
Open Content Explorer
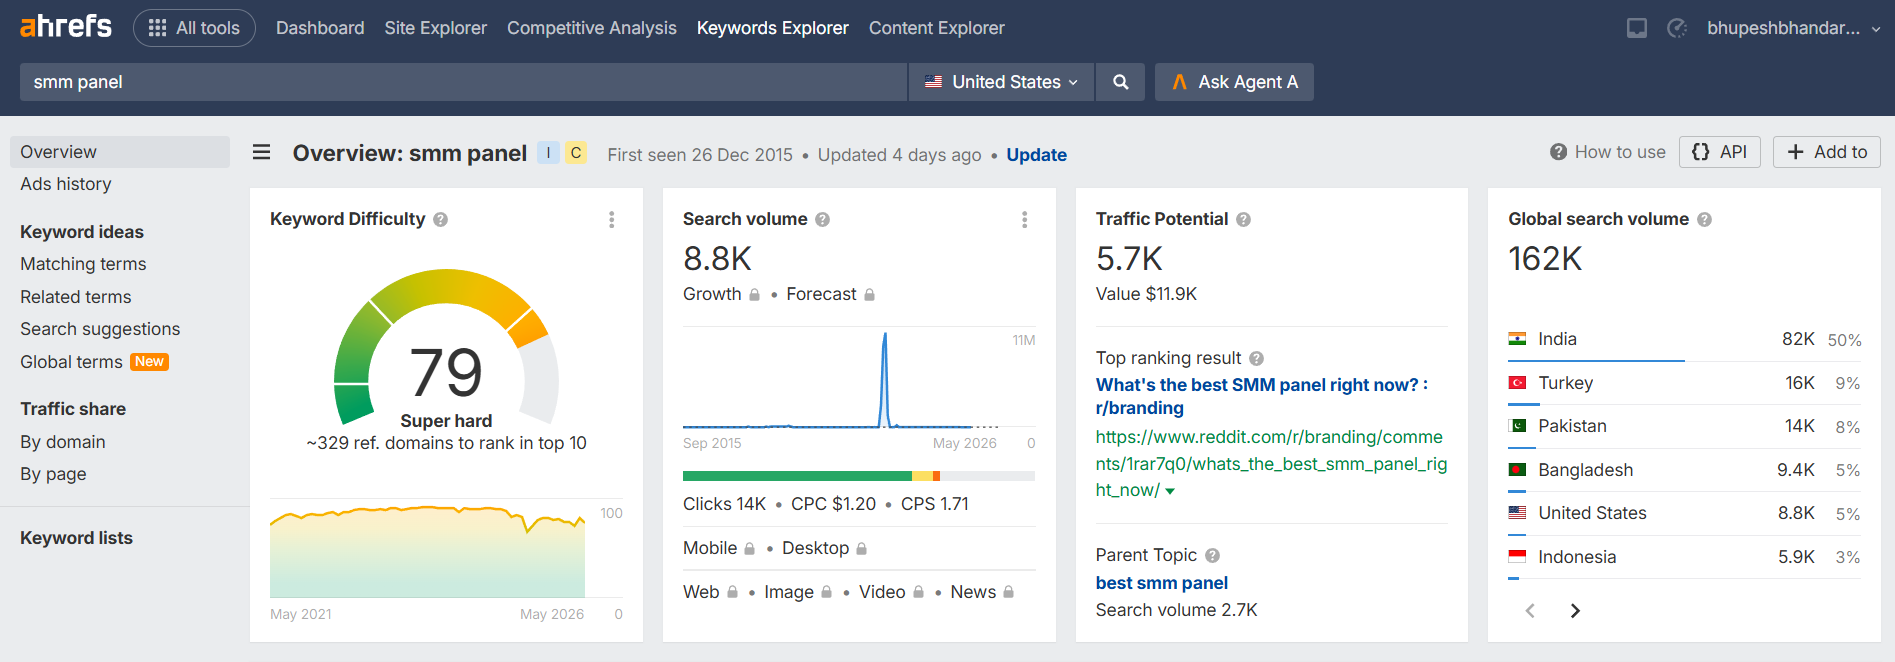tap(937, 28)
